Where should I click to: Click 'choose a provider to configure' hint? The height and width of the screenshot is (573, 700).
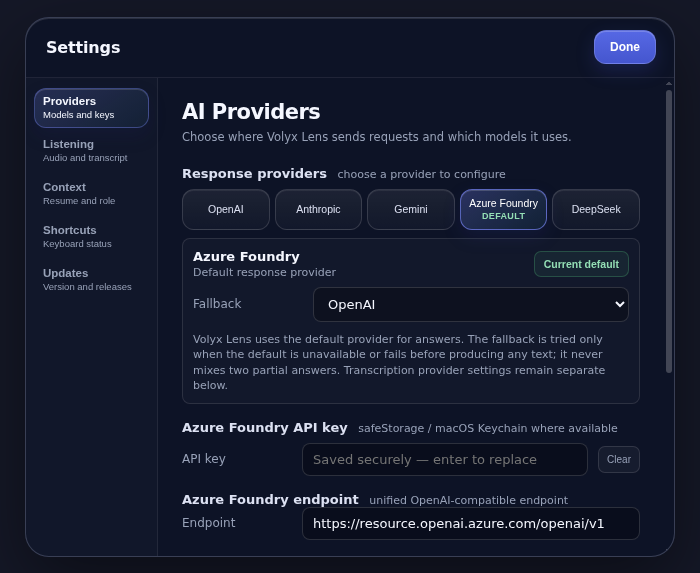(x=421, y=174)
